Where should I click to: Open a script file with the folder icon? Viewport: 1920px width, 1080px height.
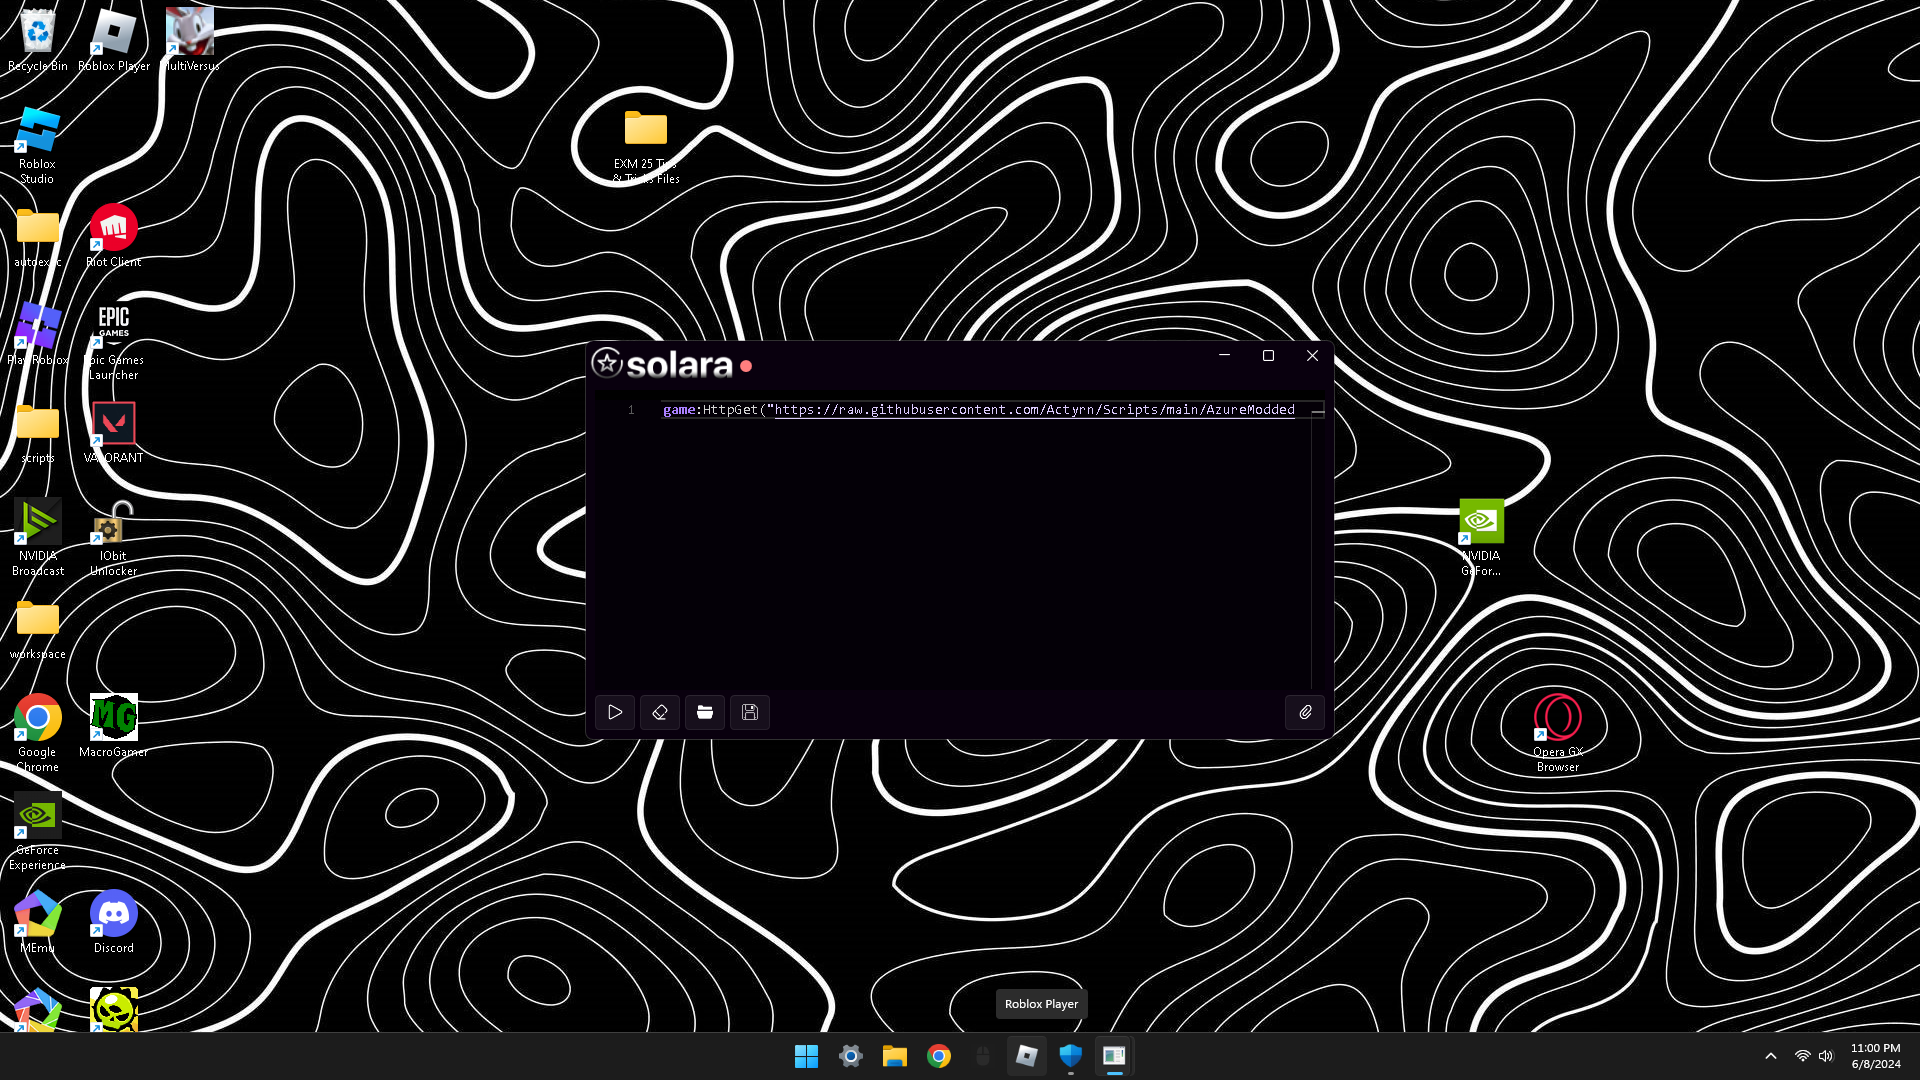click(705, 712)
